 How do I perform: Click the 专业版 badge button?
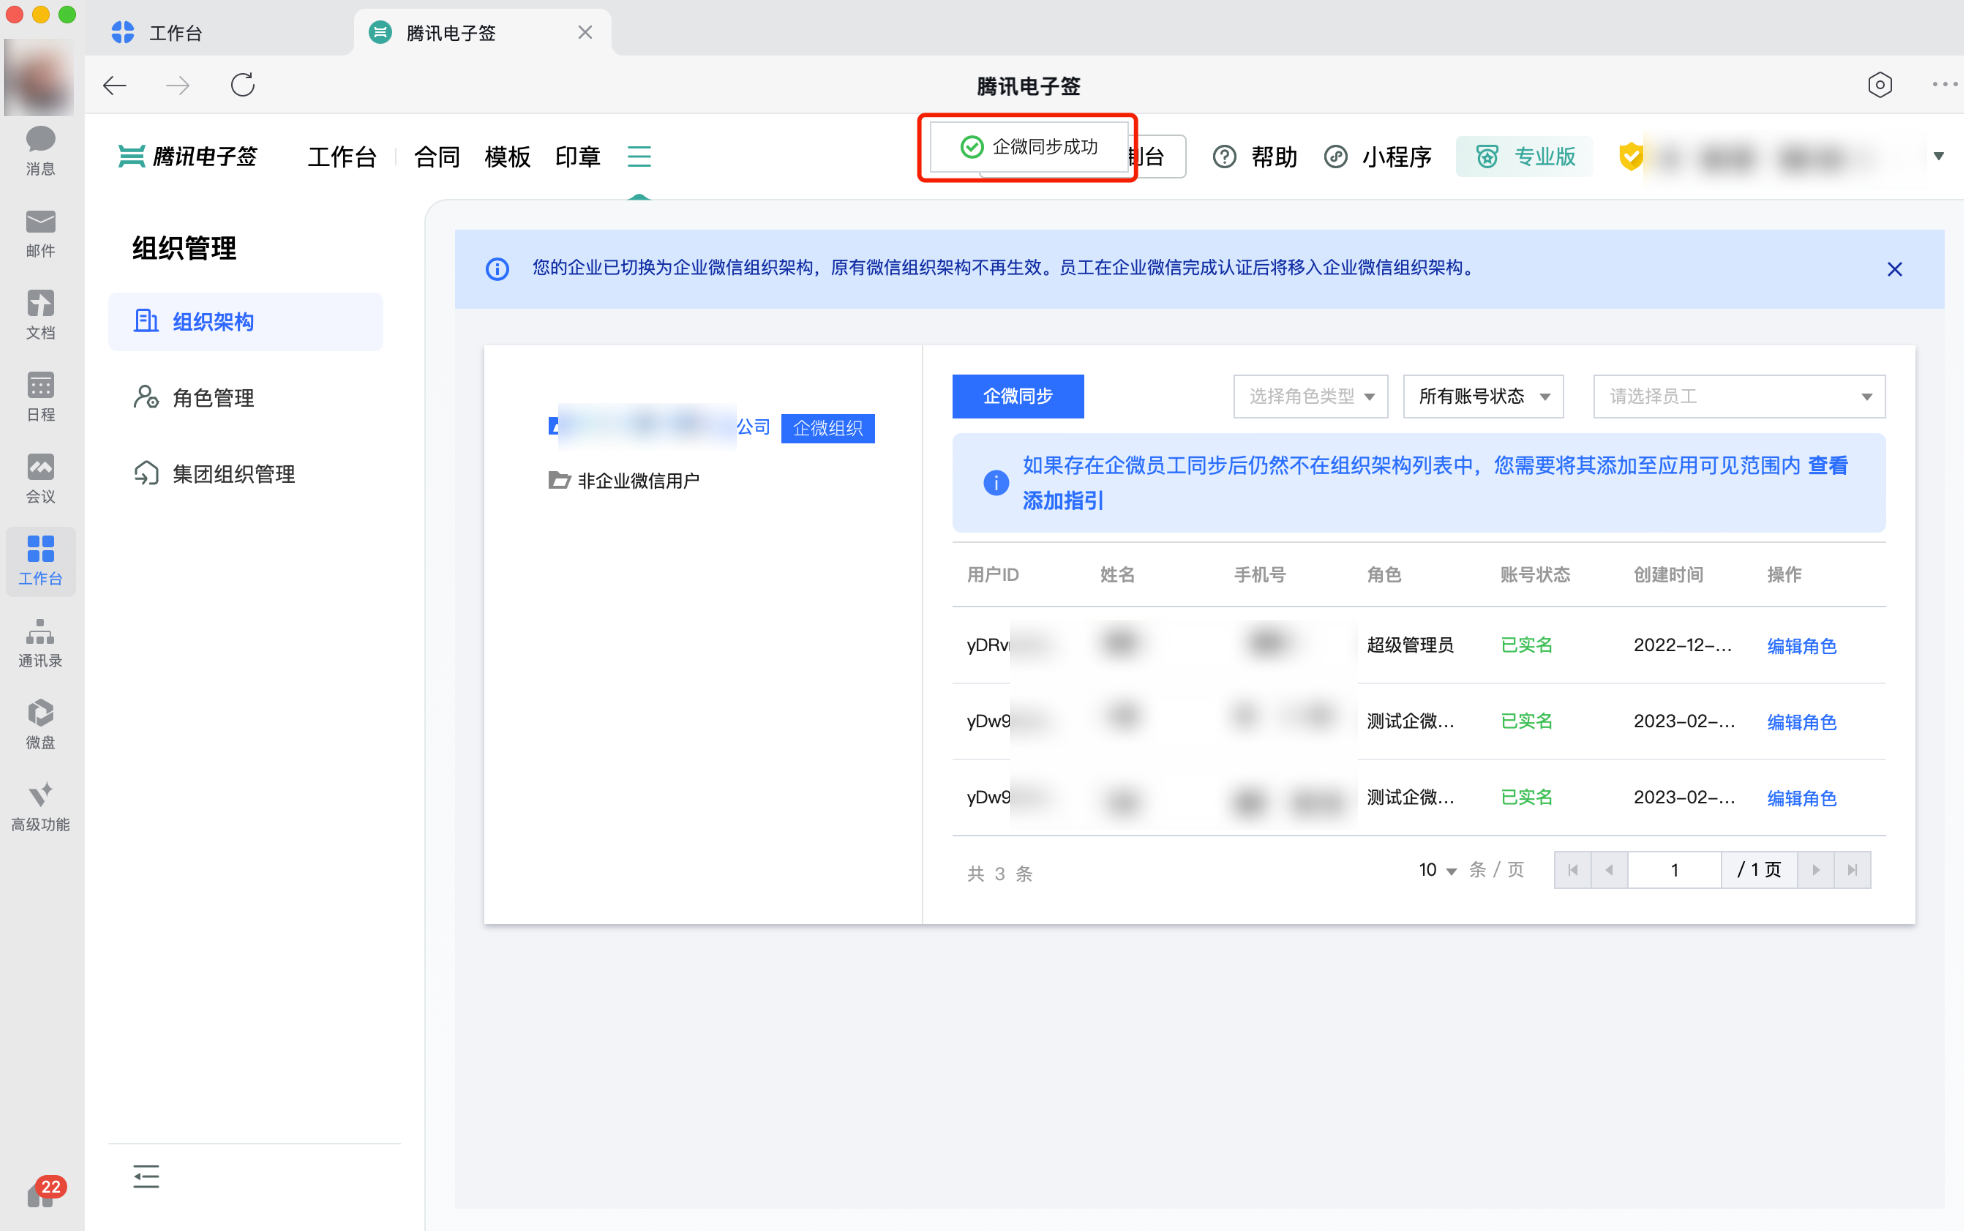point(1525,157)
